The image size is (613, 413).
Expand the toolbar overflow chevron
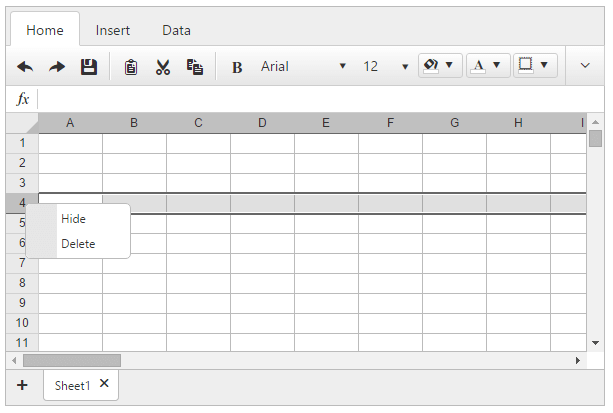[586, 67]
